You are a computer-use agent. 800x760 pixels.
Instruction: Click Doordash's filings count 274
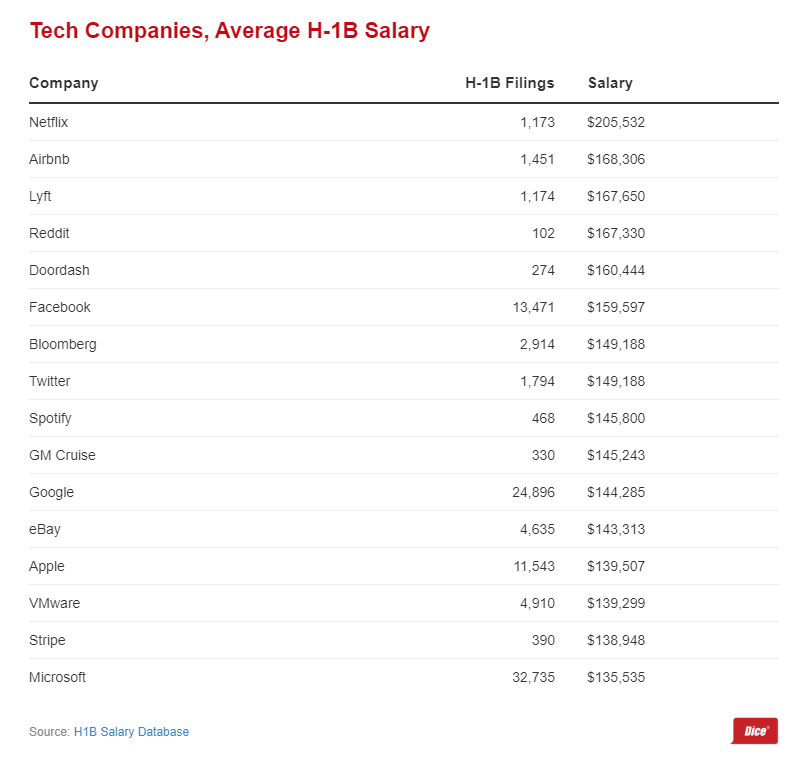543,270
